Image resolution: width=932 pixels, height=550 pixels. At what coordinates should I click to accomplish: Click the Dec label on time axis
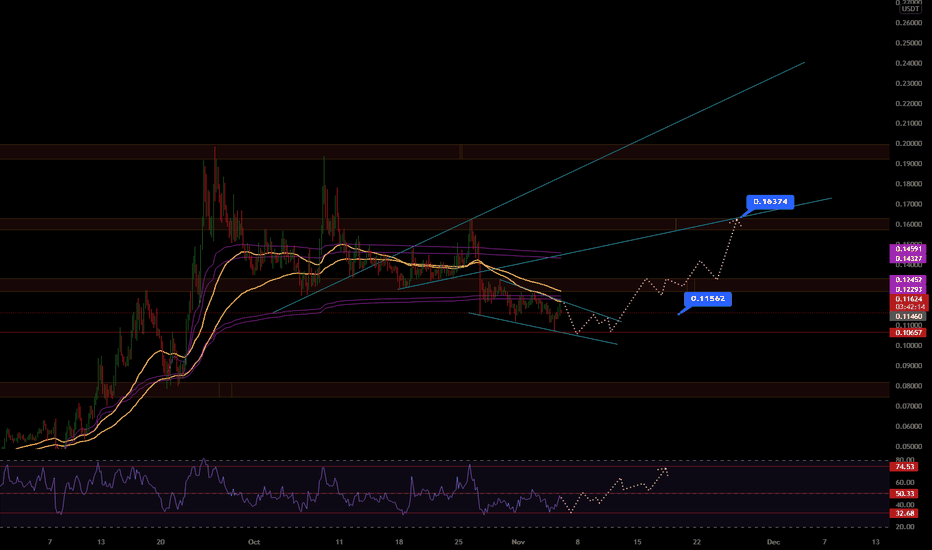click(x=773, y=542)
